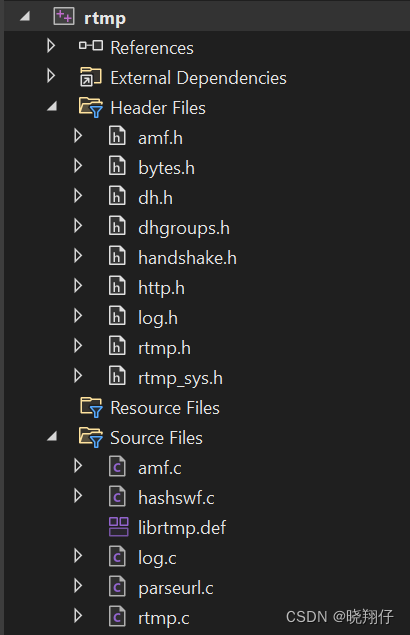Click the rtmp.h header file icon
The height and width of the screenshot is (635, 410).
point(117,346)
